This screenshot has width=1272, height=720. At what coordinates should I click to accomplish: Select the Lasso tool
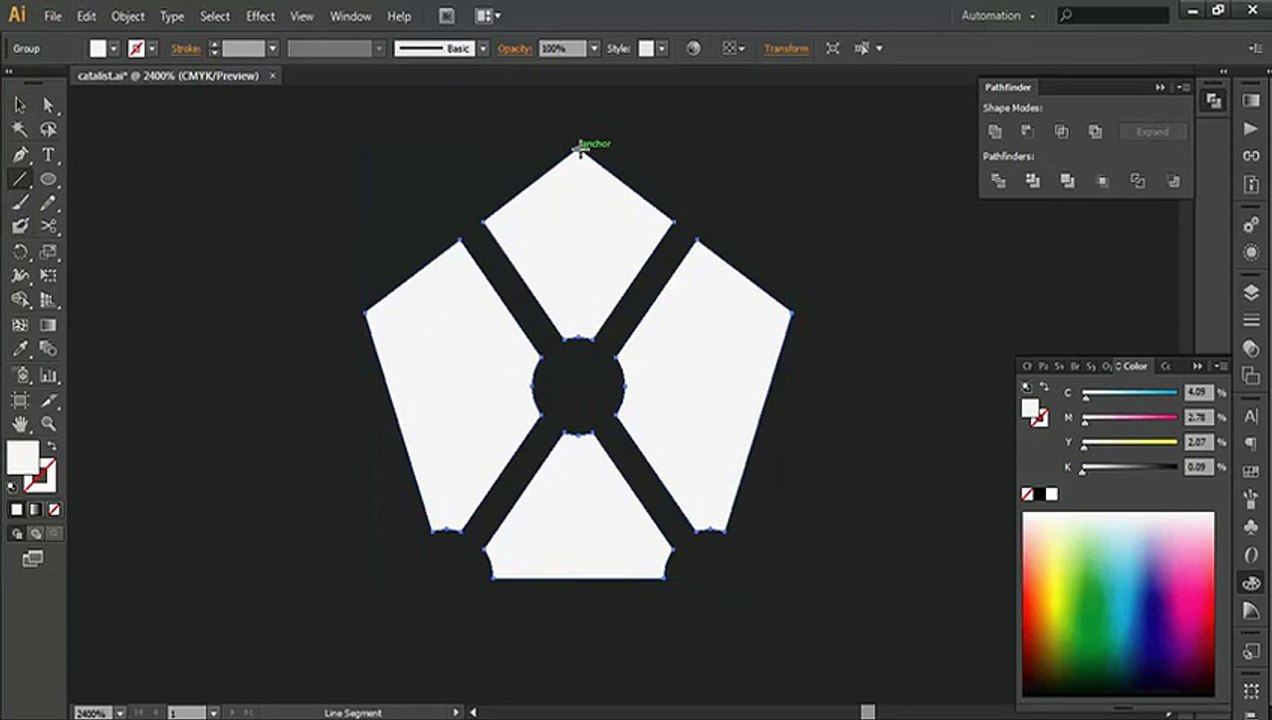click(48, 130)
